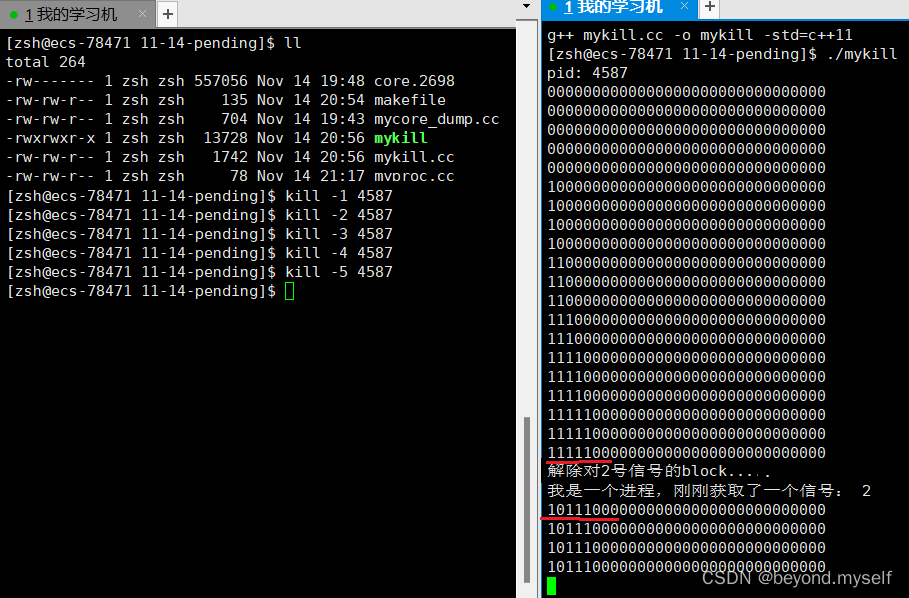The height and width of the screenshot is (598, 909).
Task: Click the line '我是一个进程，刚刚获取了一个信号： 2'
Action: (x=709, y=491)
